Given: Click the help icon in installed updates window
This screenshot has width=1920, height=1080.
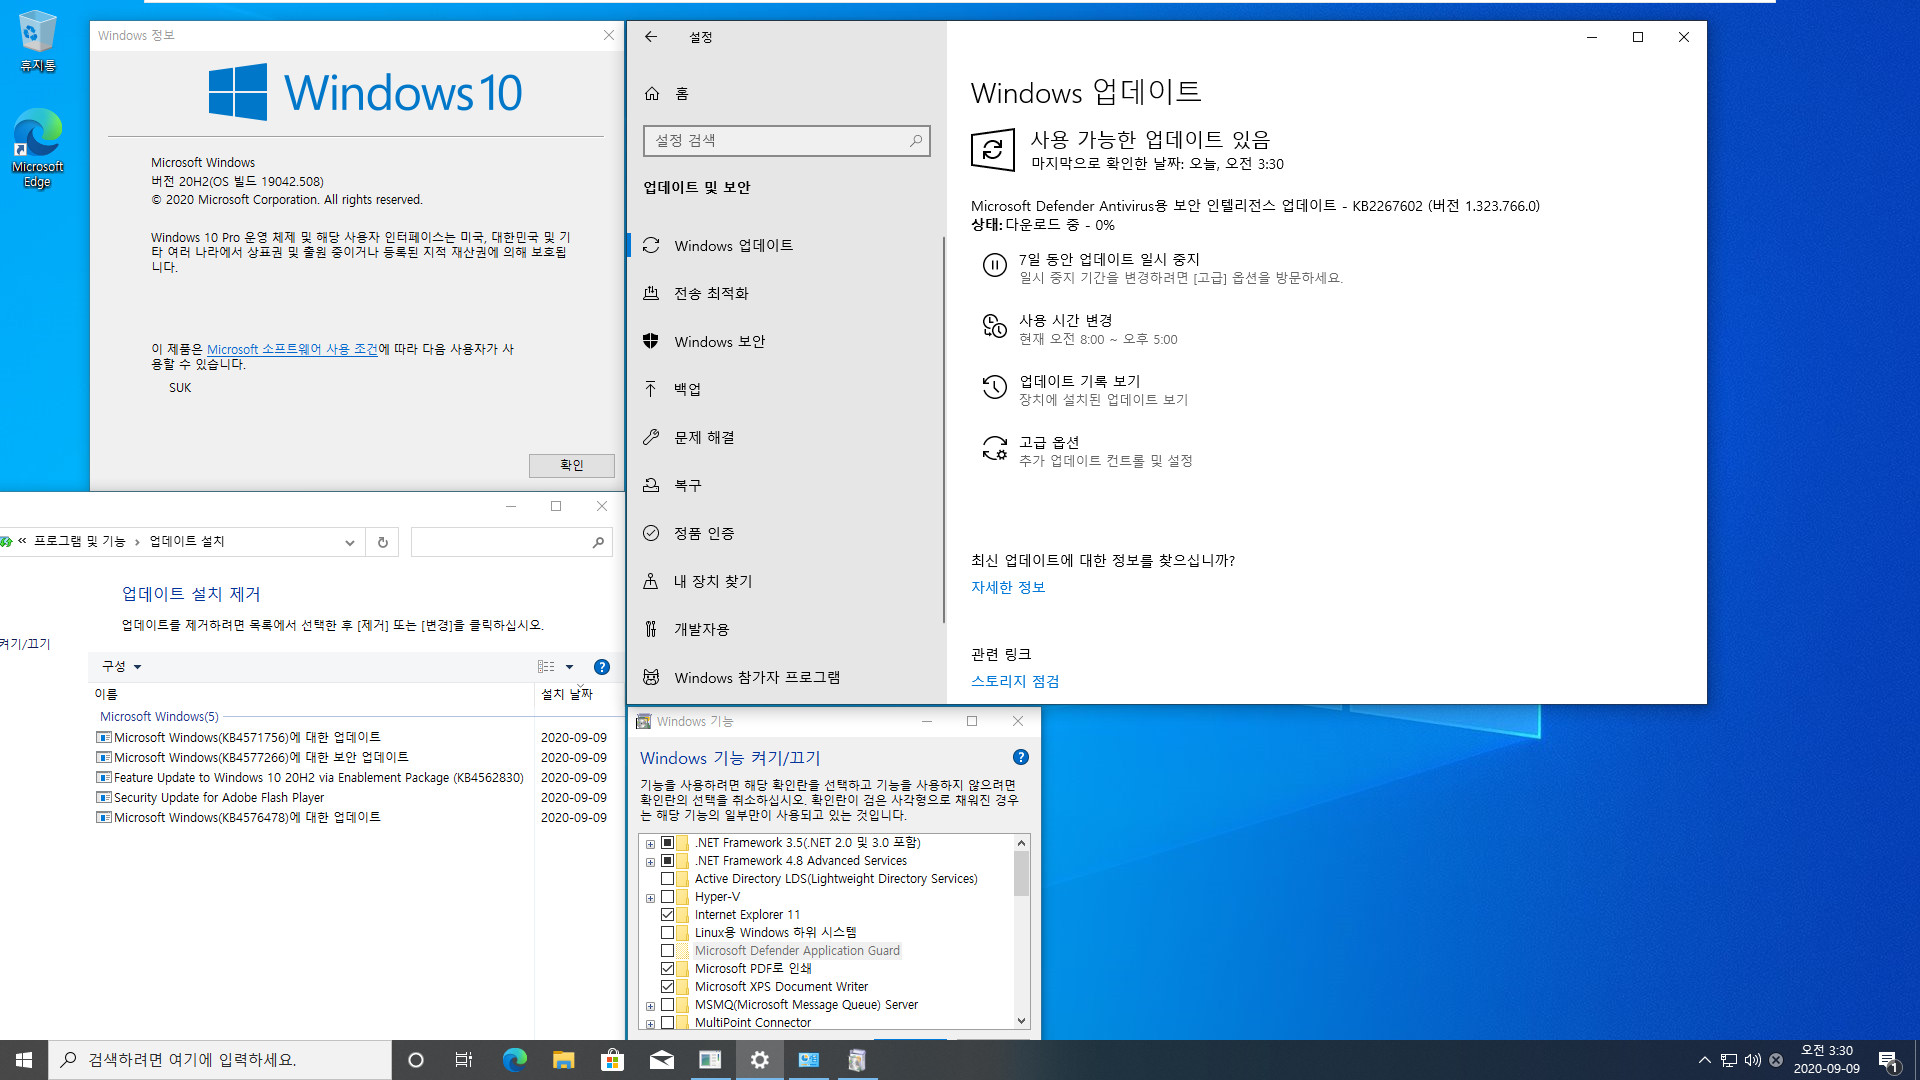Looking at the screenshot, I should click(x=602, y=667).
